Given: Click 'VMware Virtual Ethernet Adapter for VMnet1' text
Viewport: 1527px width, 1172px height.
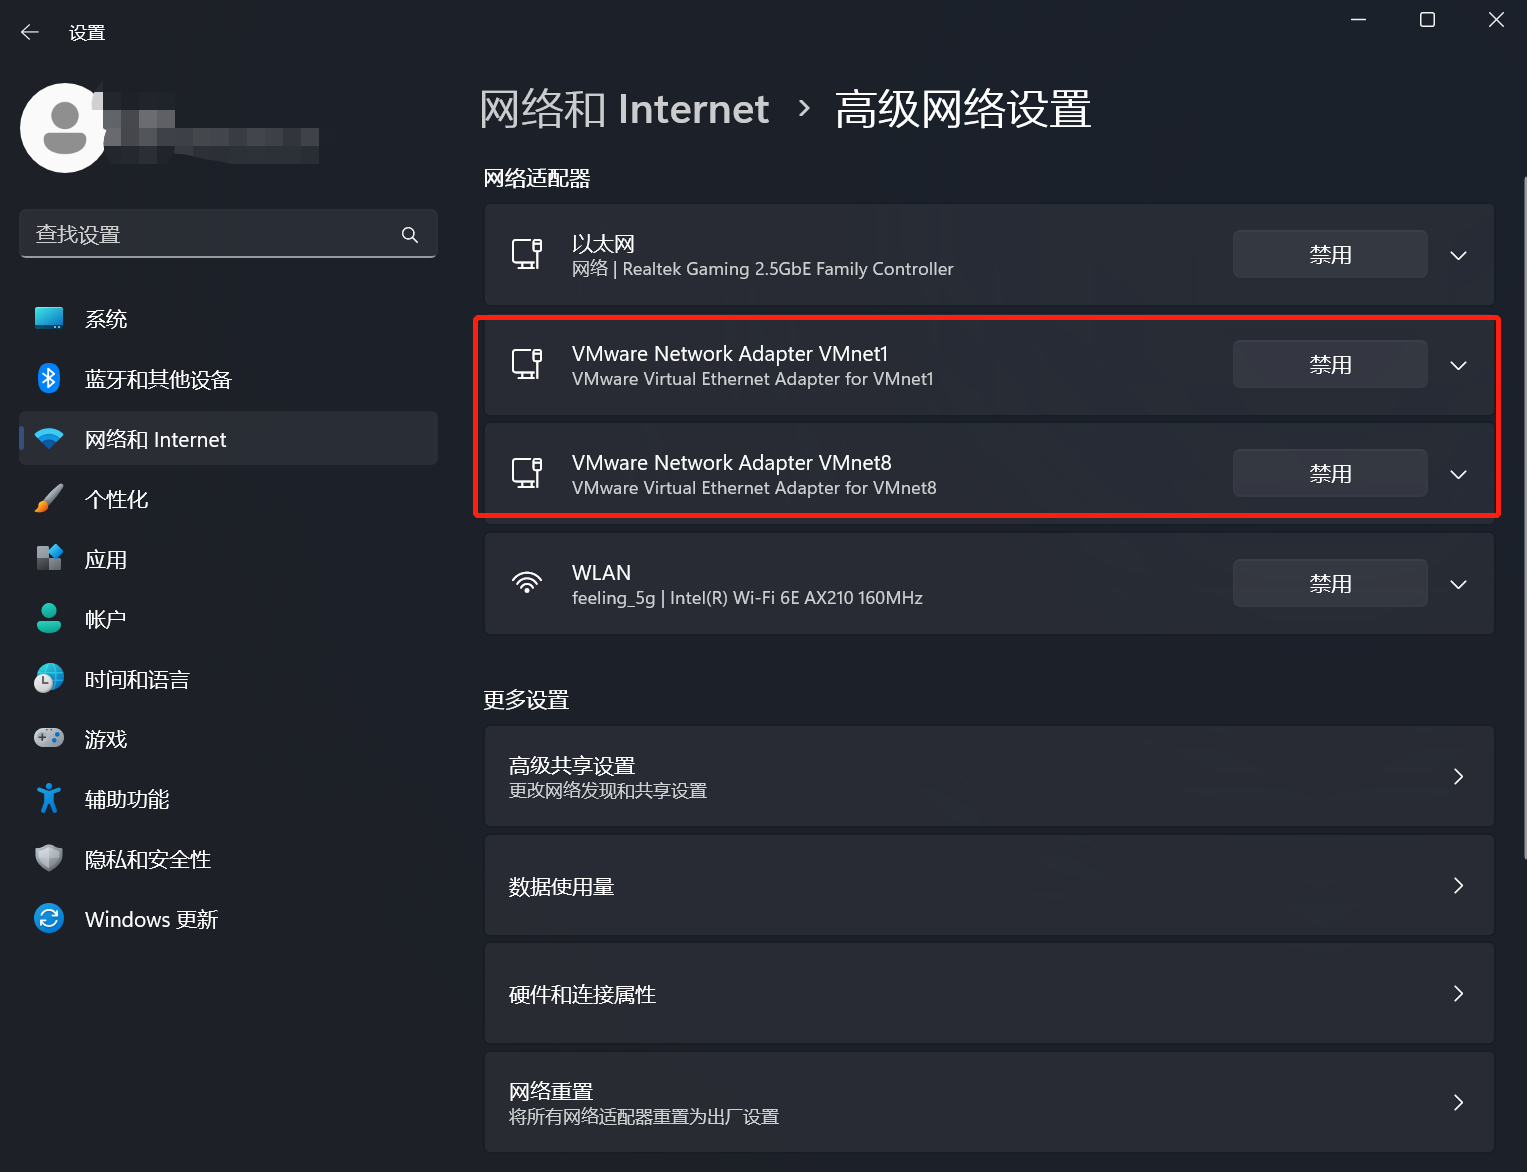Looking at the screenshot, I should [753, 379].
